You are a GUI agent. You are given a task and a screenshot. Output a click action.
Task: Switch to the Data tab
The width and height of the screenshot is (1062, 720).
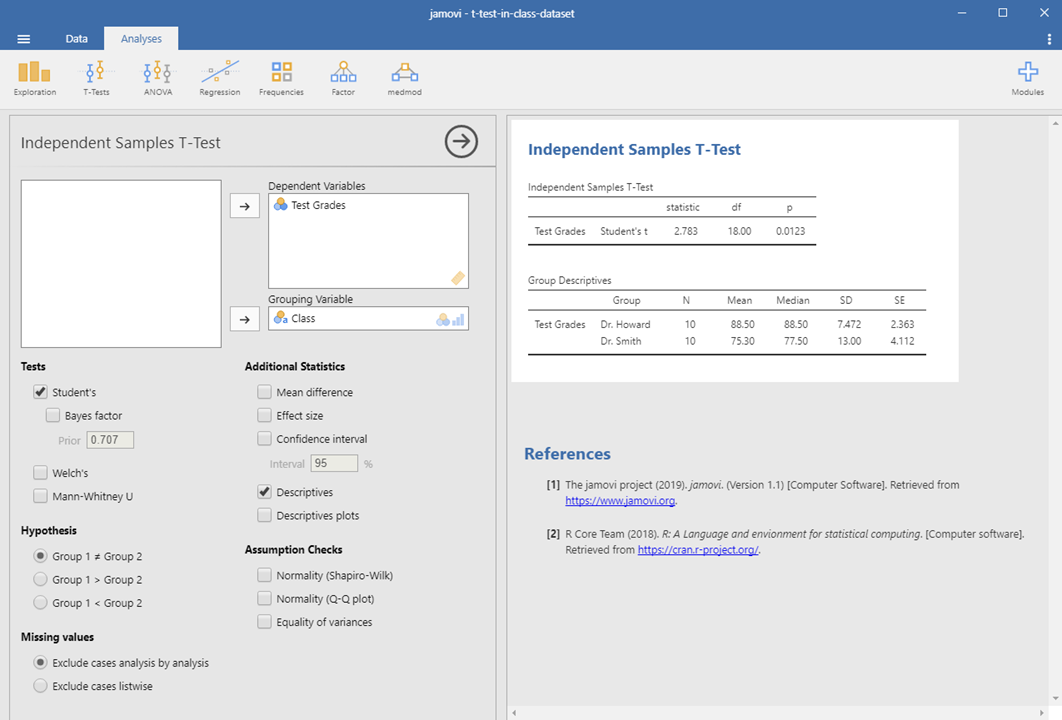coord(76,38)
